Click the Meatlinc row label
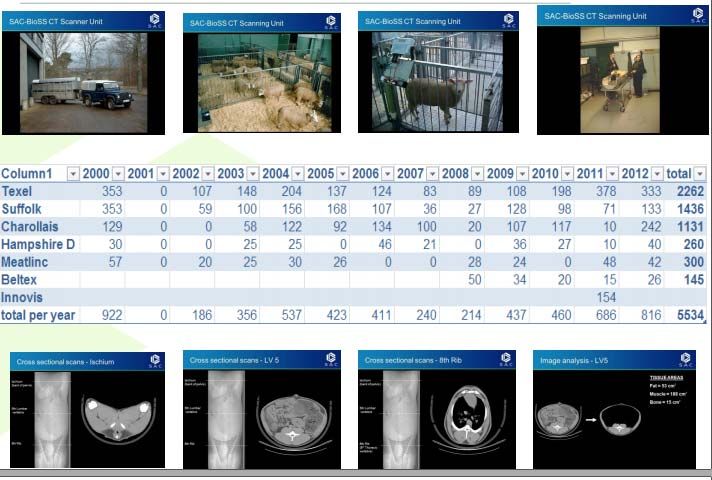Image resolution: width=712 pixels, height=480 pixels. [x=25, y=262]
